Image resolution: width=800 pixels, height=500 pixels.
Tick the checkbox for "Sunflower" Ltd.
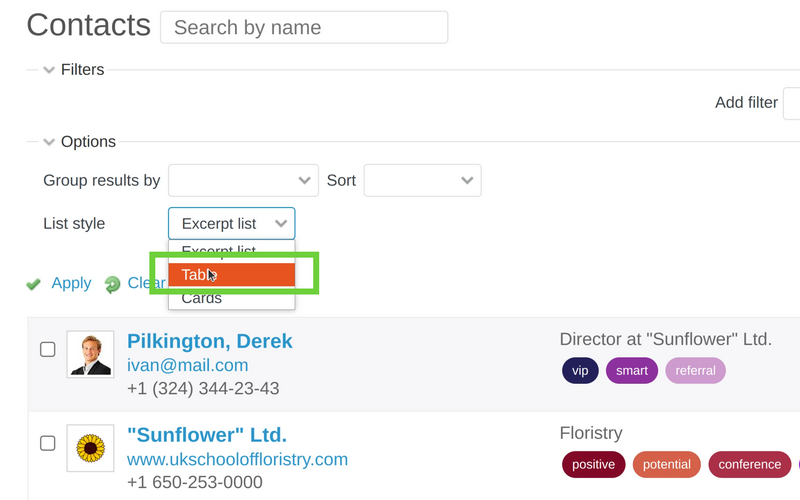point(47,443)
